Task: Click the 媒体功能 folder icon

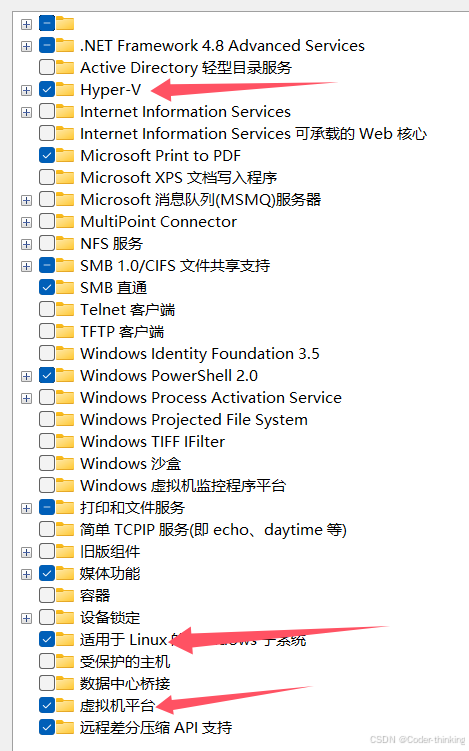Action: click(65, 573)
